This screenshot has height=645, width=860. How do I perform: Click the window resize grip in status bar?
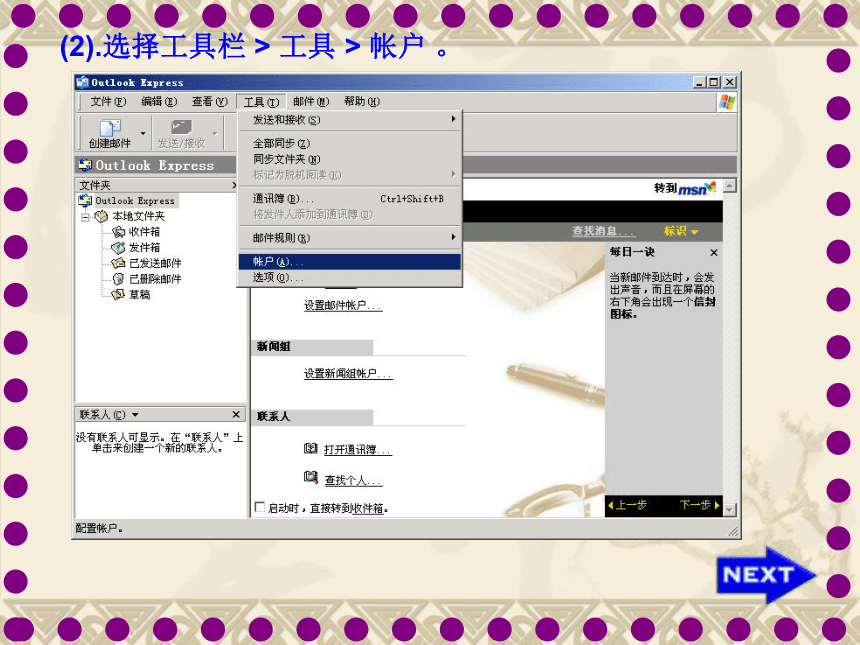click(x=733, y=530)
